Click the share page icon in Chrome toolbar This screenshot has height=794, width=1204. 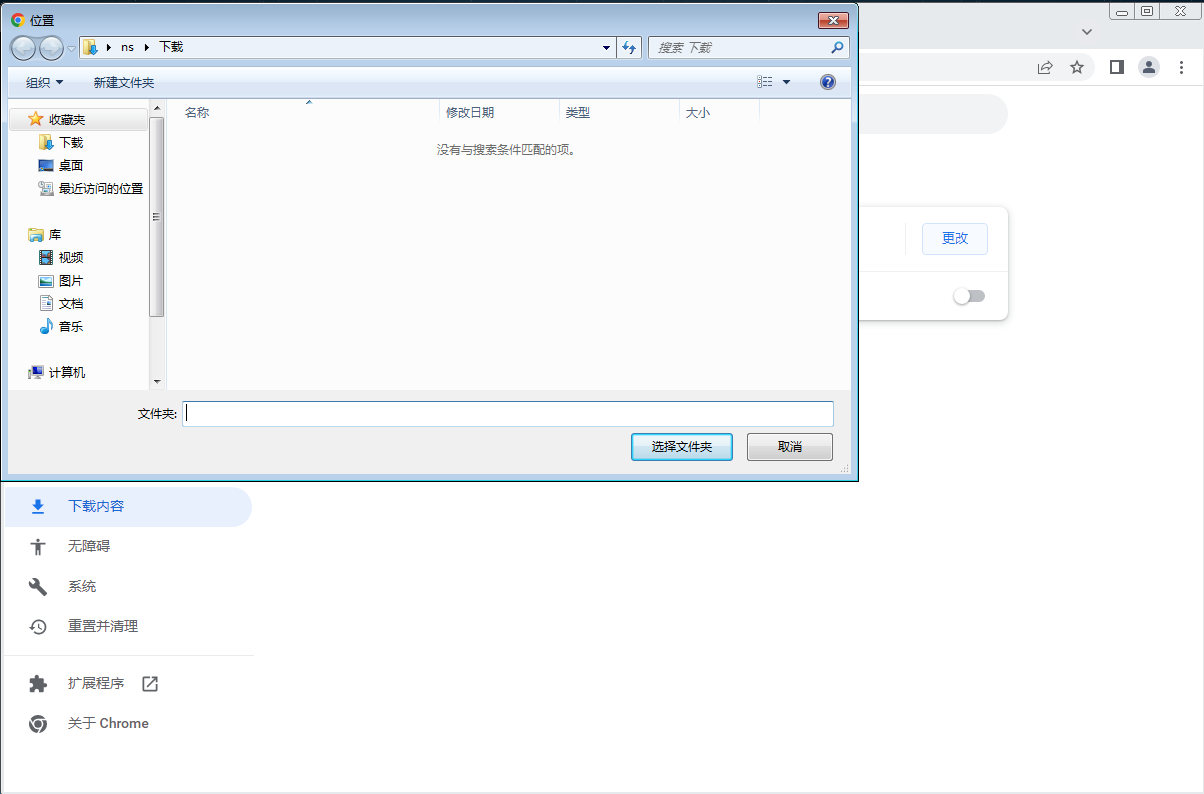click(1045, 67)
